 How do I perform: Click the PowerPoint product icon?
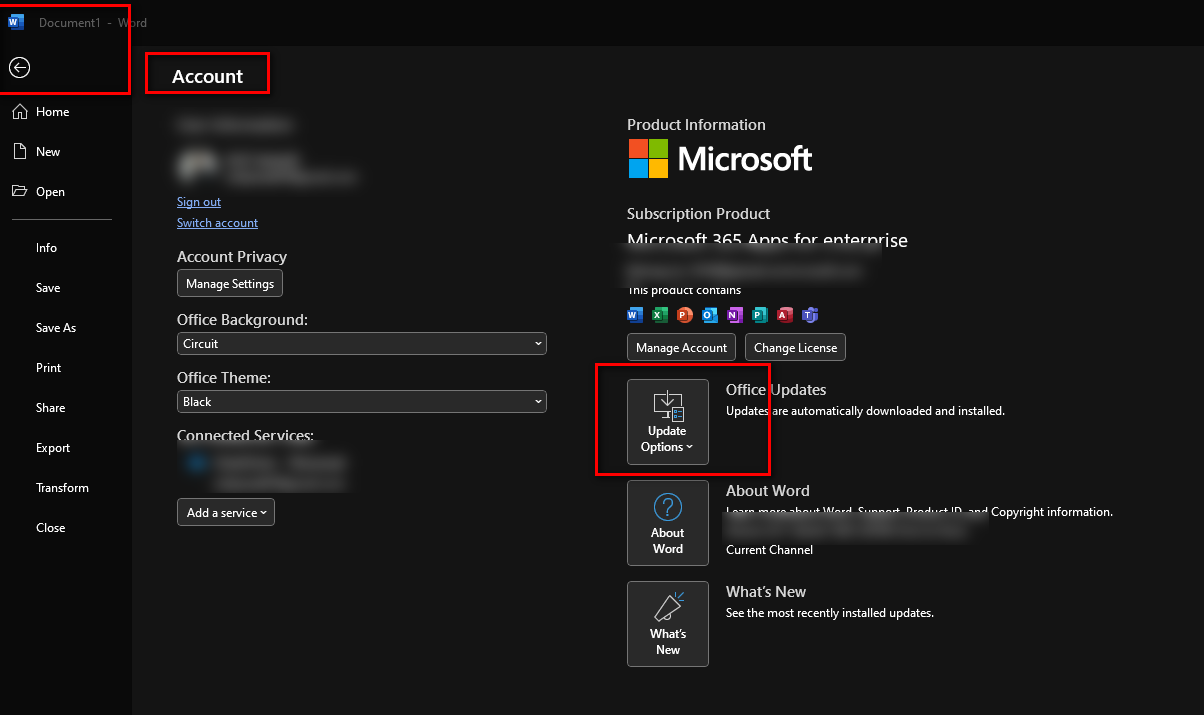[685, 315]
